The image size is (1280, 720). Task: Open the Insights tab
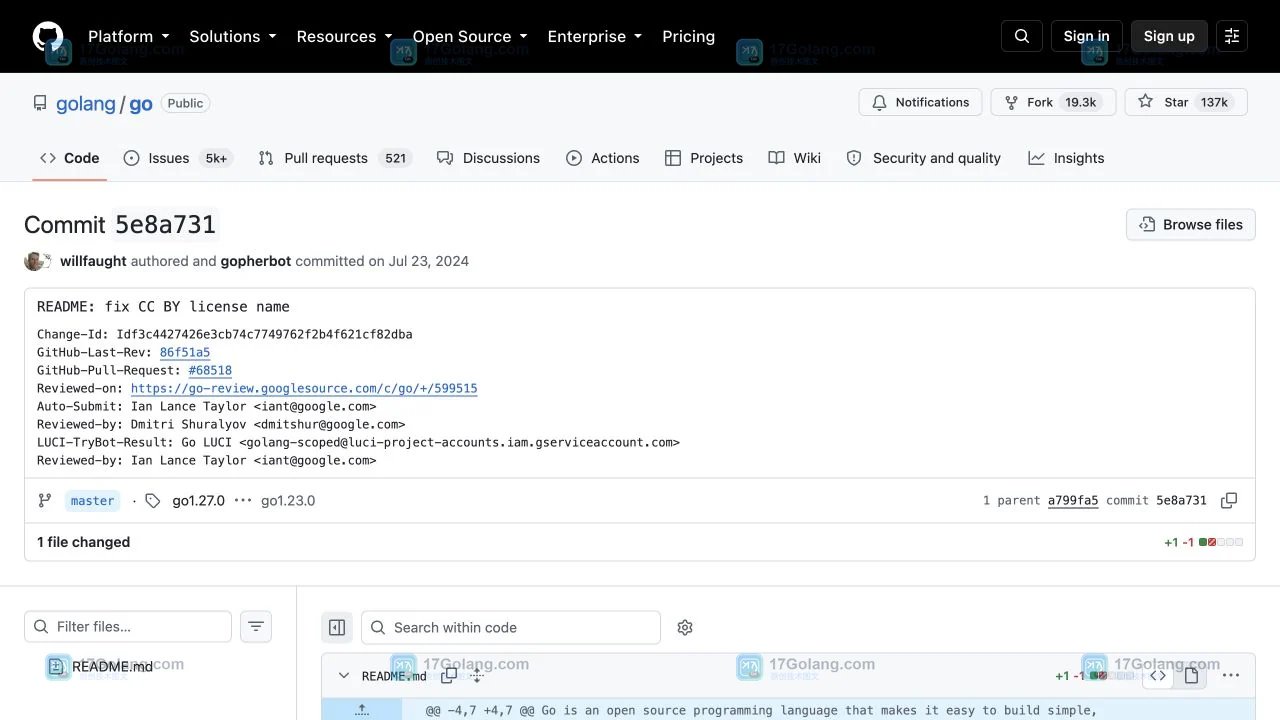(1066, 158)
